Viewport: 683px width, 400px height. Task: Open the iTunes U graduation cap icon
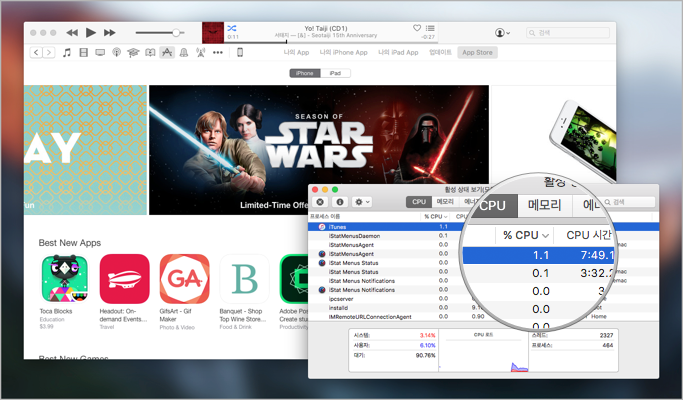pyautogui.click(x=133, y=53)
